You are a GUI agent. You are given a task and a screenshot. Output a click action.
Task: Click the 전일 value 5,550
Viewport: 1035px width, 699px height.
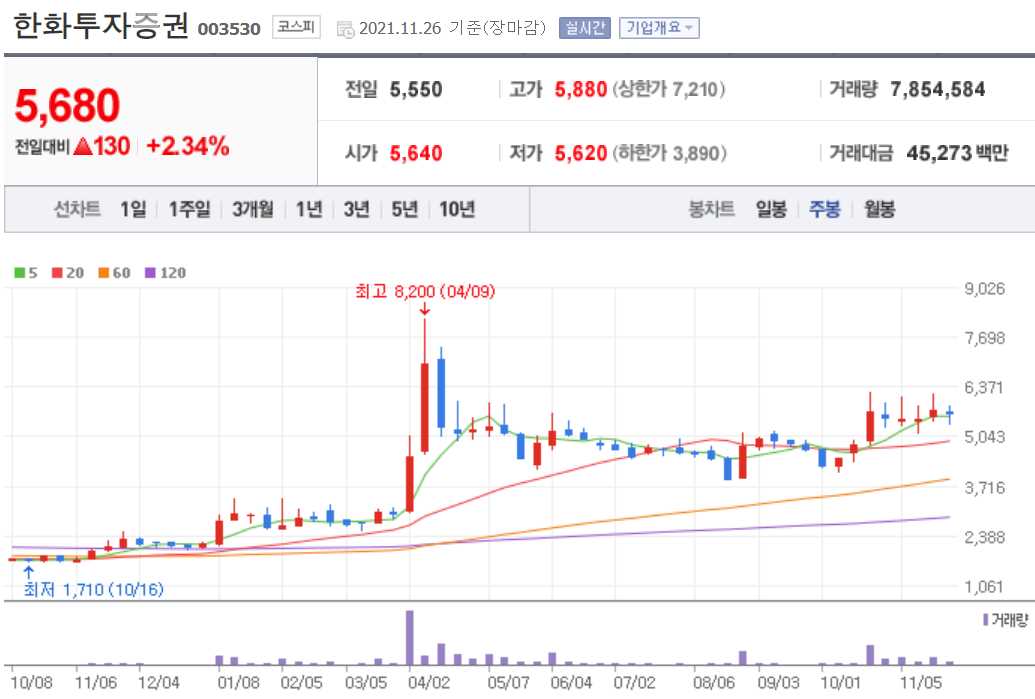(416, 89)
